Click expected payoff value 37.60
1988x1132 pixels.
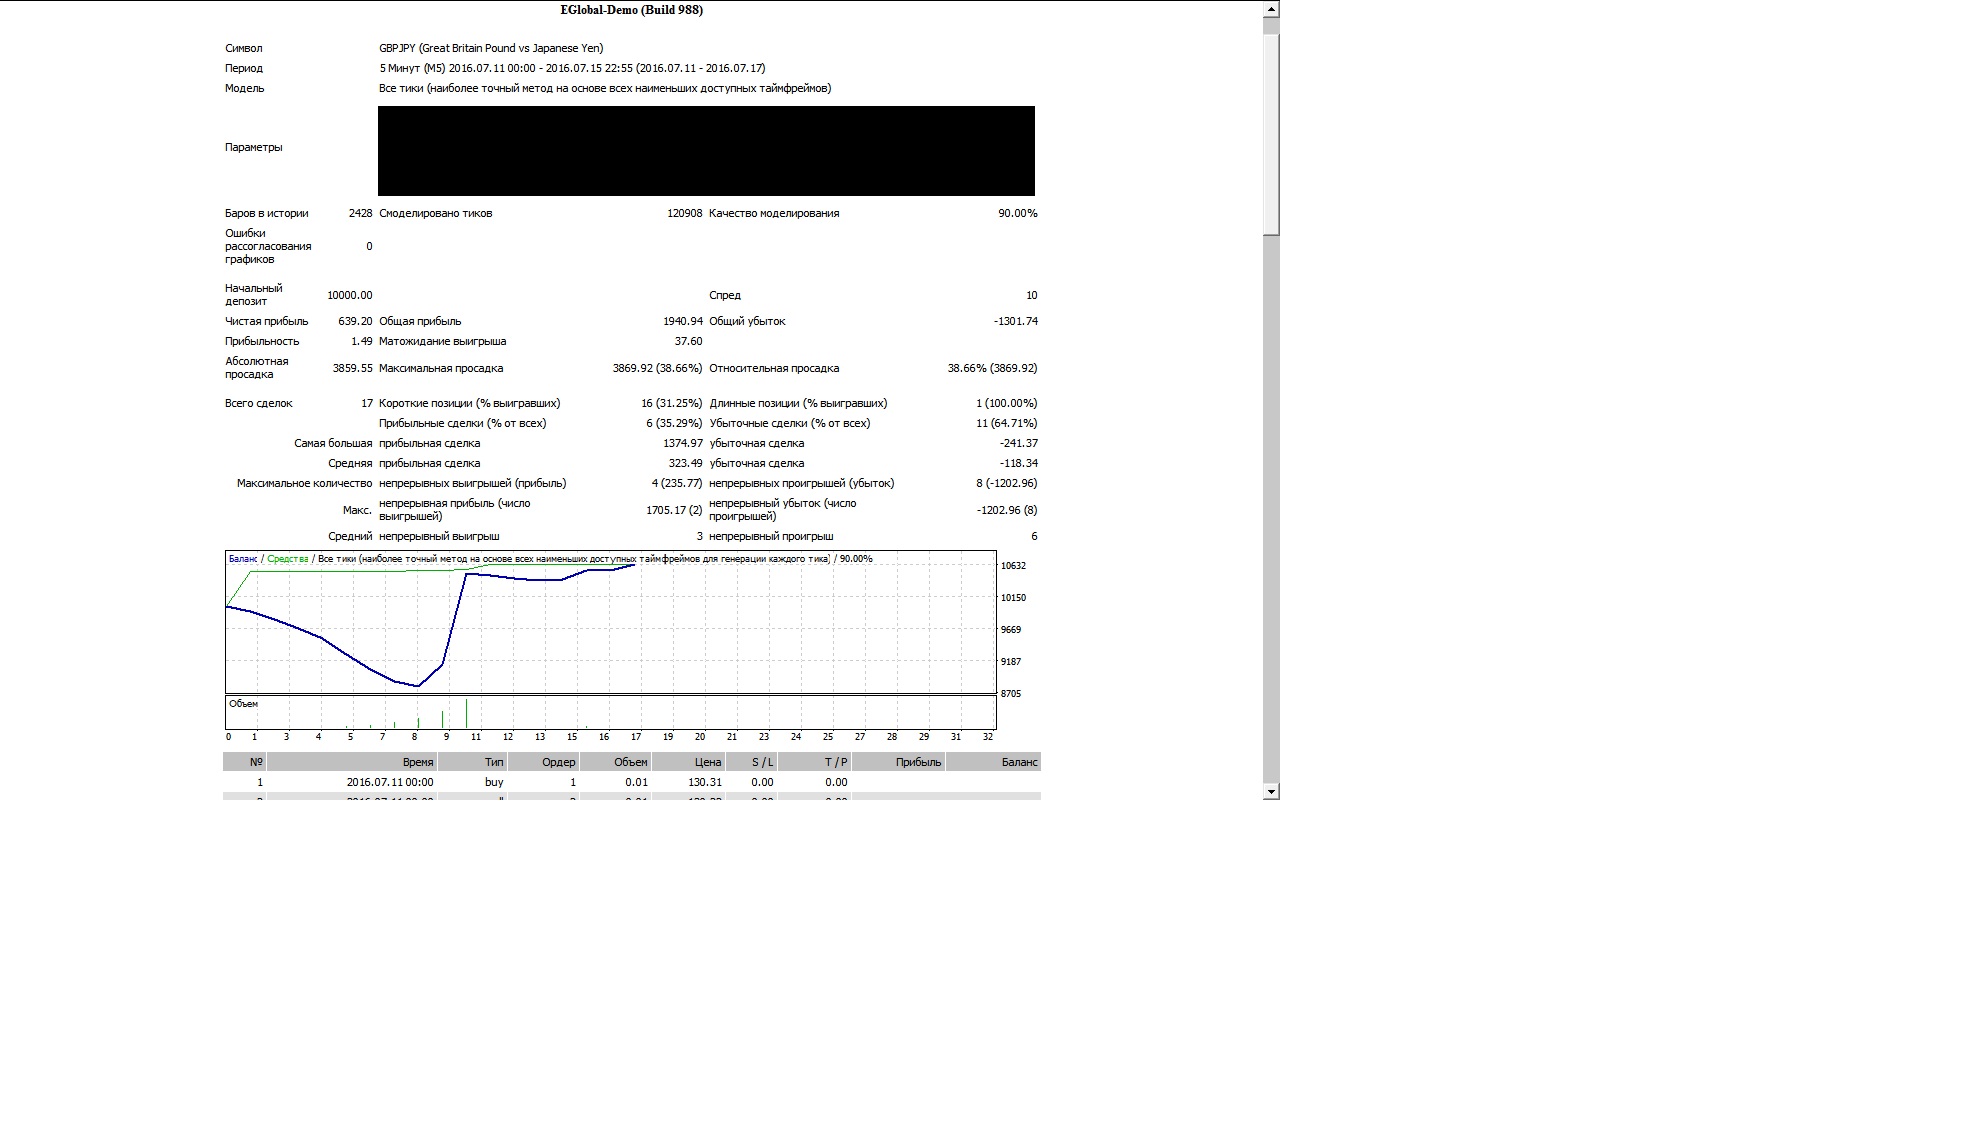[689, 341]
